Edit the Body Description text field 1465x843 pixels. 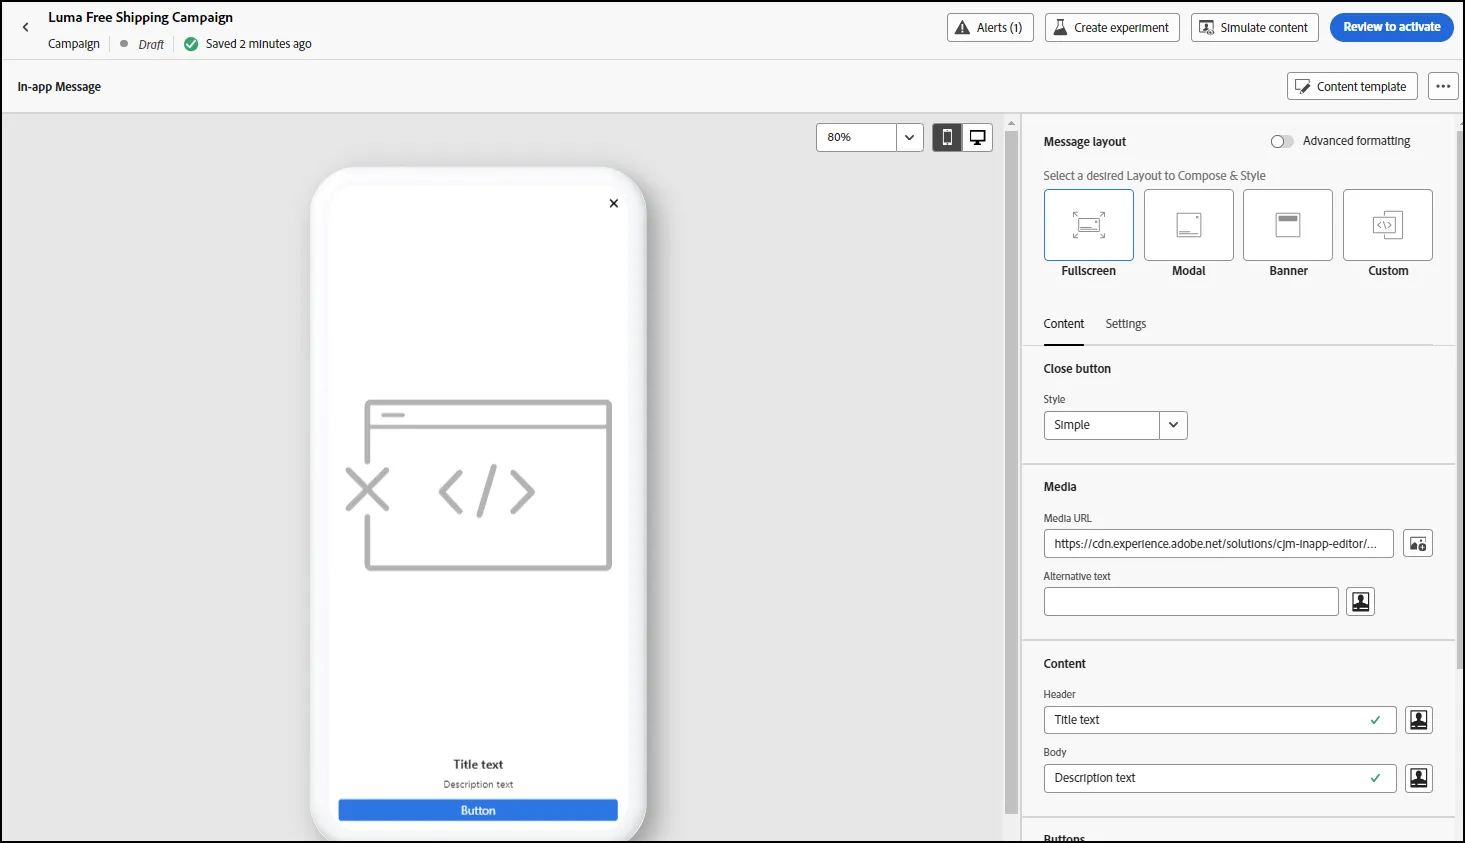(1220, 778)
